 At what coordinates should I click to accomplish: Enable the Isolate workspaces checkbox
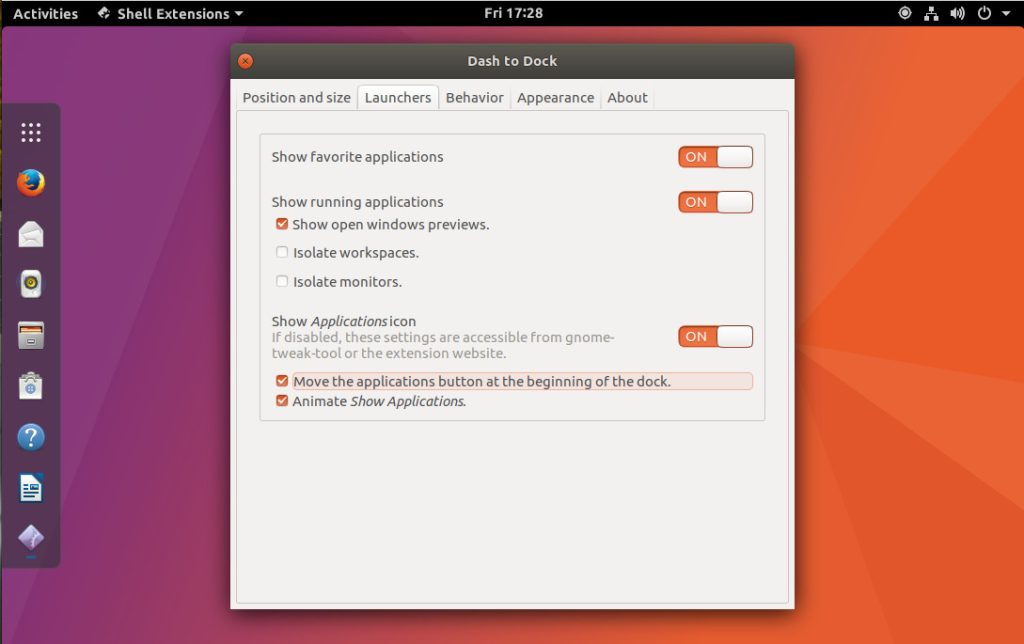click(282, 253)
